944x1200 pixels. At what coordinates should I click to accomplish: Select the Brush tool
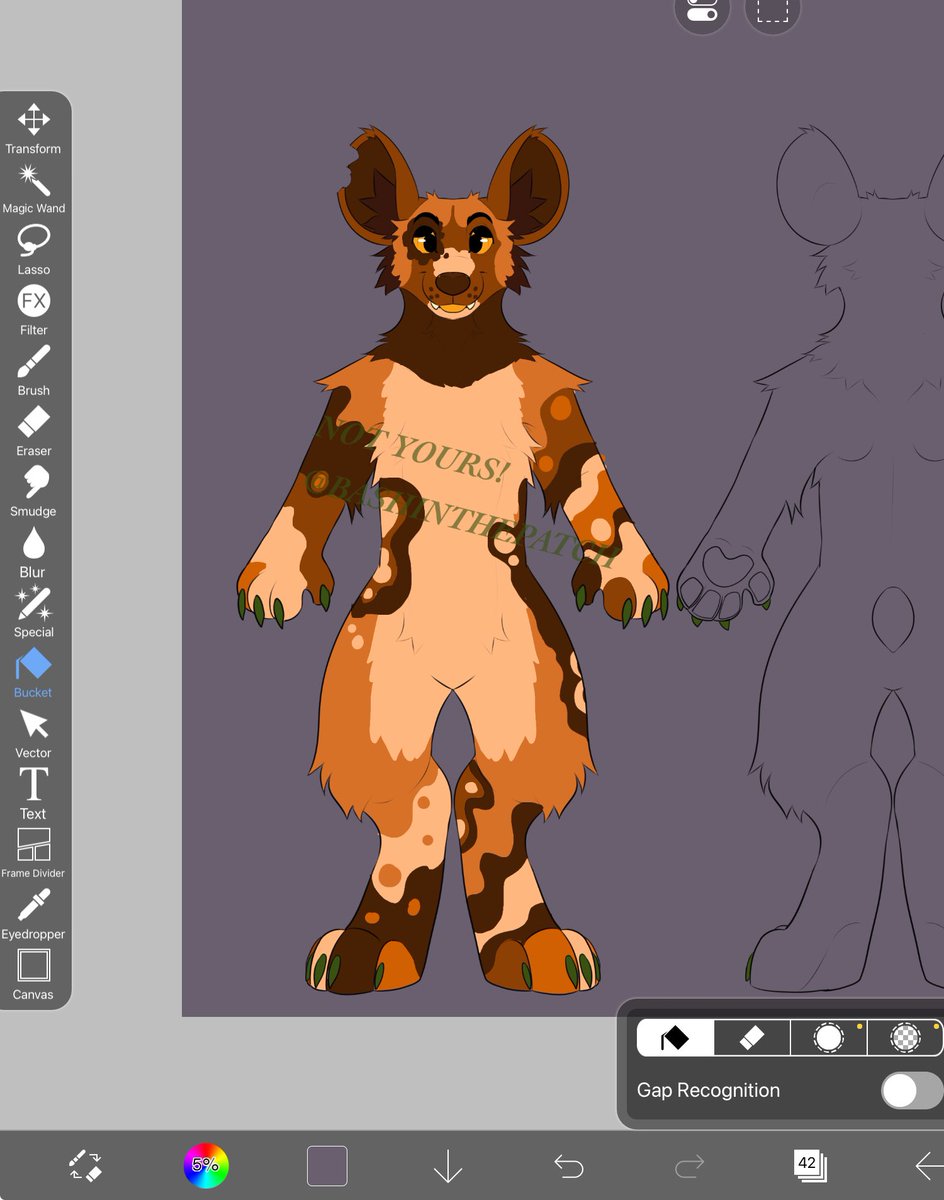[33, 371]
